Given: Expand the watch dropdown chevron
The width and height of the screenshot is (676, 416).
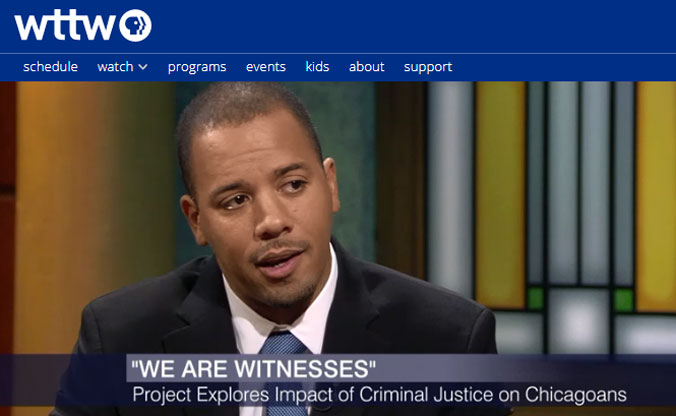Looking at the screenshot, I should (x=143, y=67).
